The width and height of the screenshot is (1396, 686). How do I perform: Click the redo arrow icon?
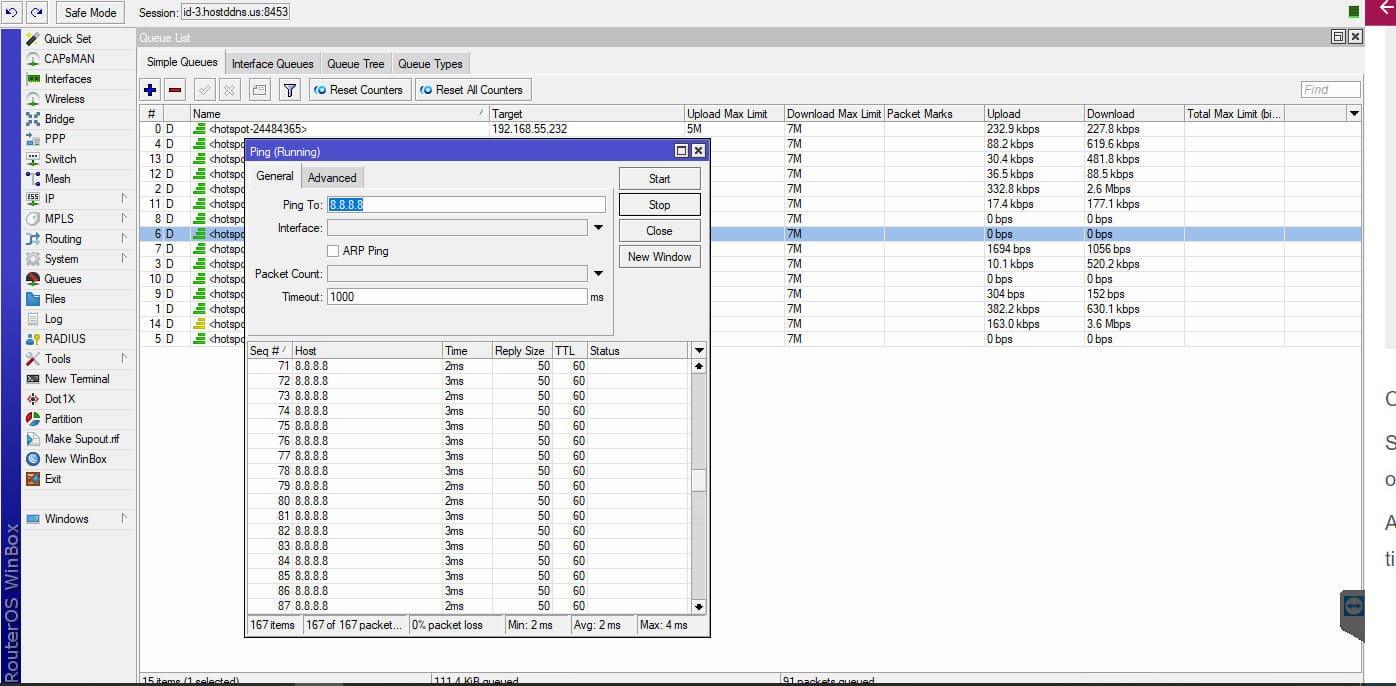point(36,12)
